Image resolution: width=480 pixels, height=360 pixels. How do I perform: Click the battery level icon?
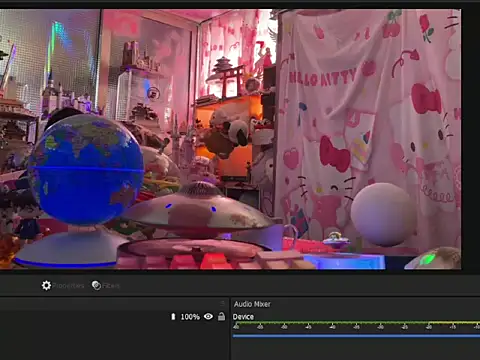click(x=173, y=317)
